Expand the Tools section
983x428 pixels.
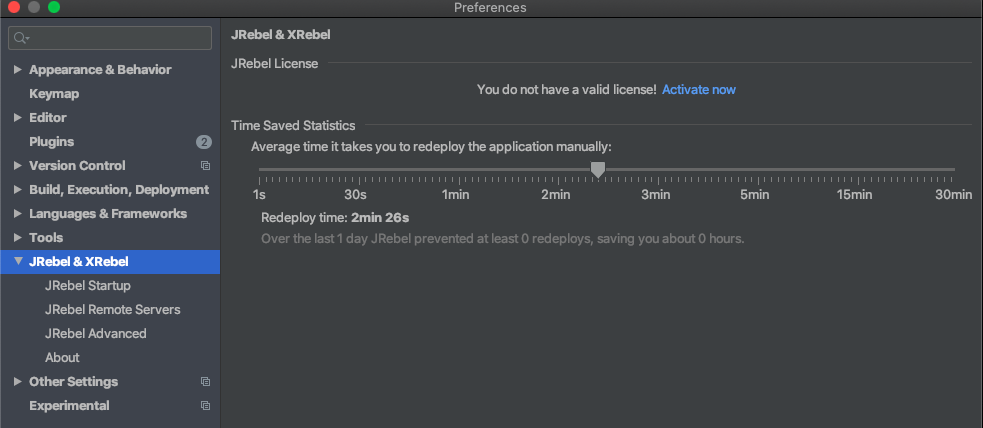coord(17,238)
